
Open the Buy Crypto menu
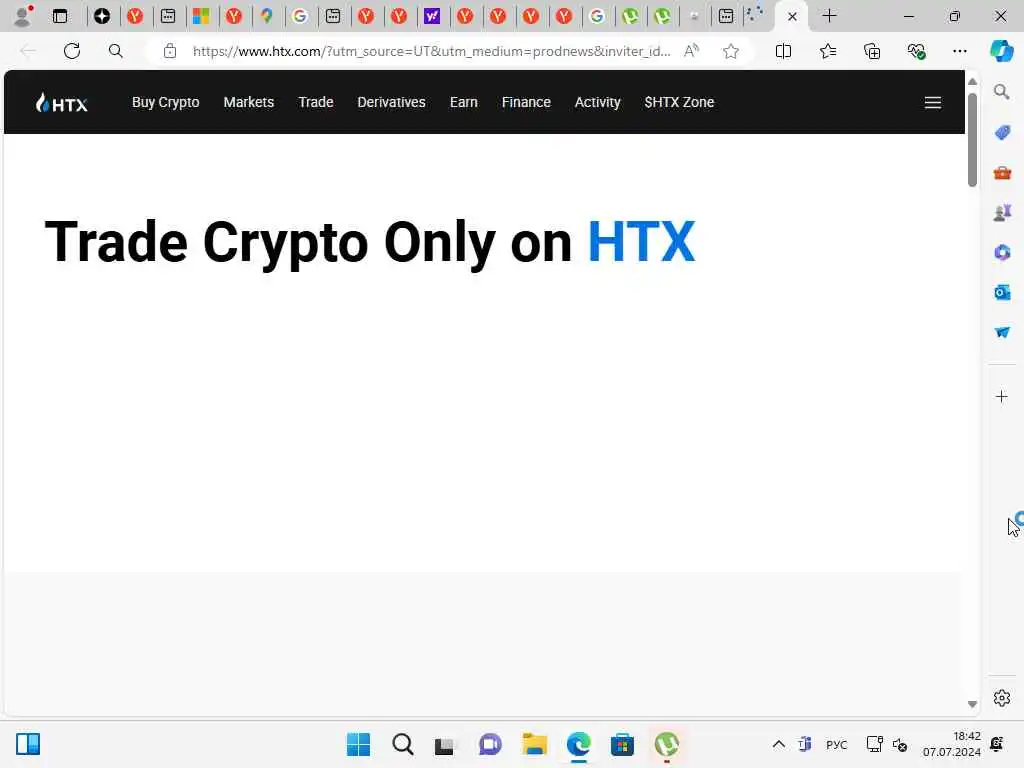tap(165, 103)
